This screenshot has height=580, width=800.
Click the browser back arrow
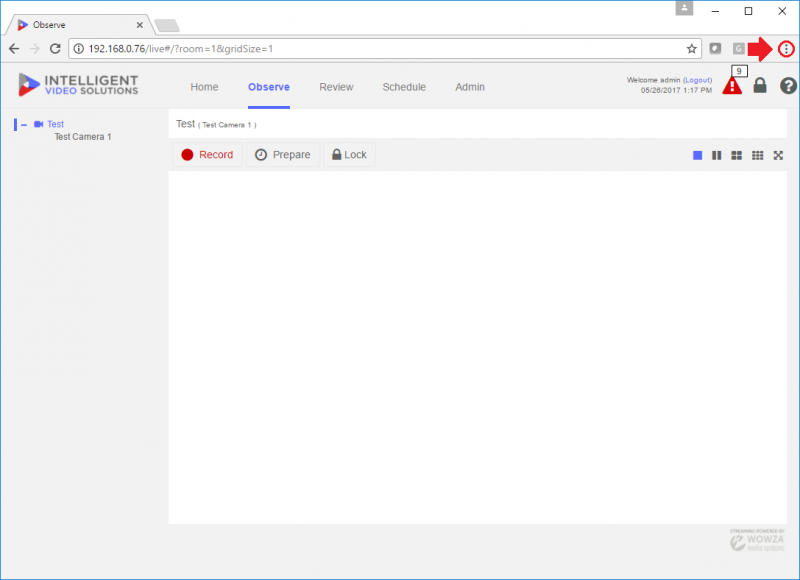14,48
